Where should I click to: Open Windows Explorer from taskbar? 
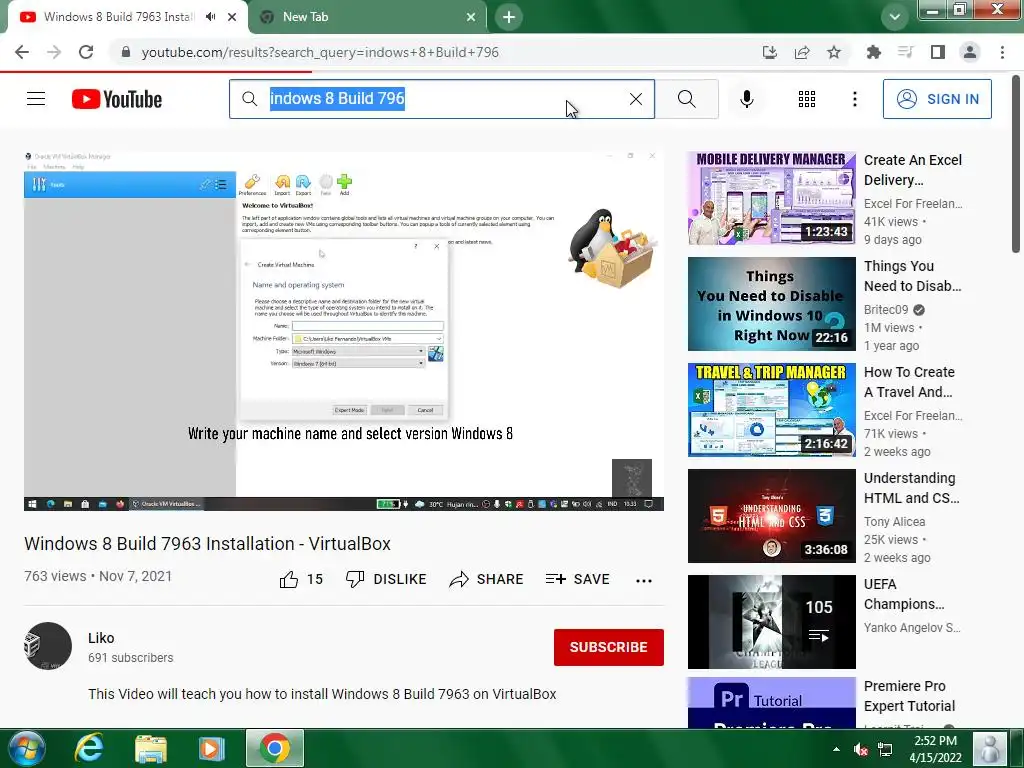tap(151, 748)
